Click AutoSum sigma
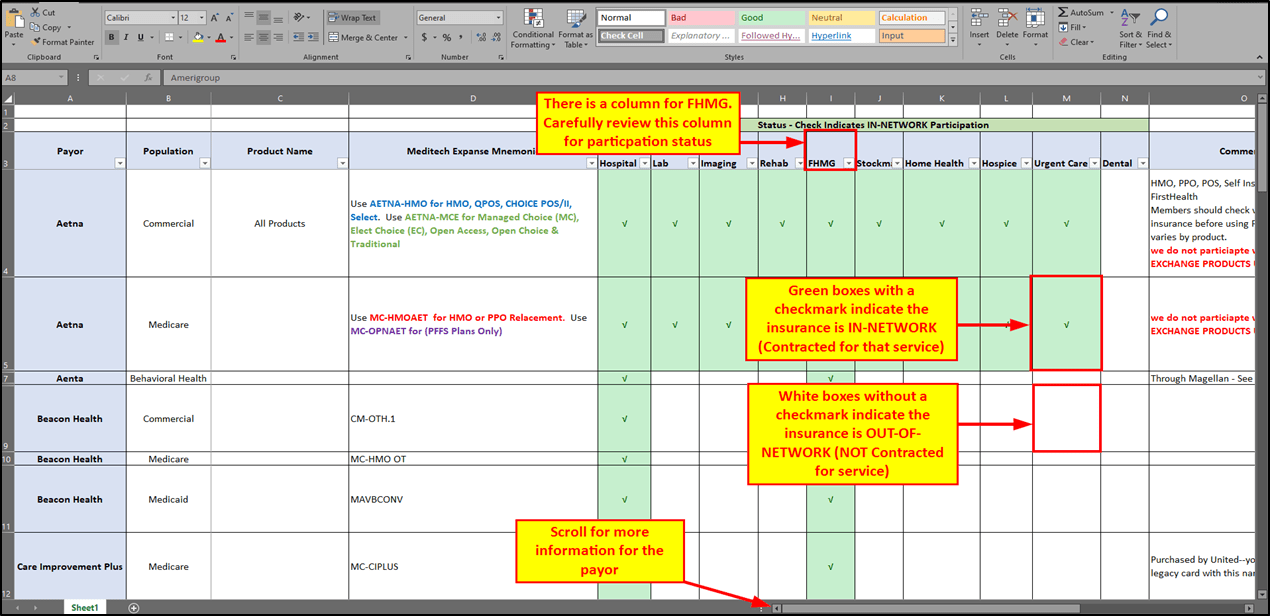The image size is (1270, 616). point(1083,13)
